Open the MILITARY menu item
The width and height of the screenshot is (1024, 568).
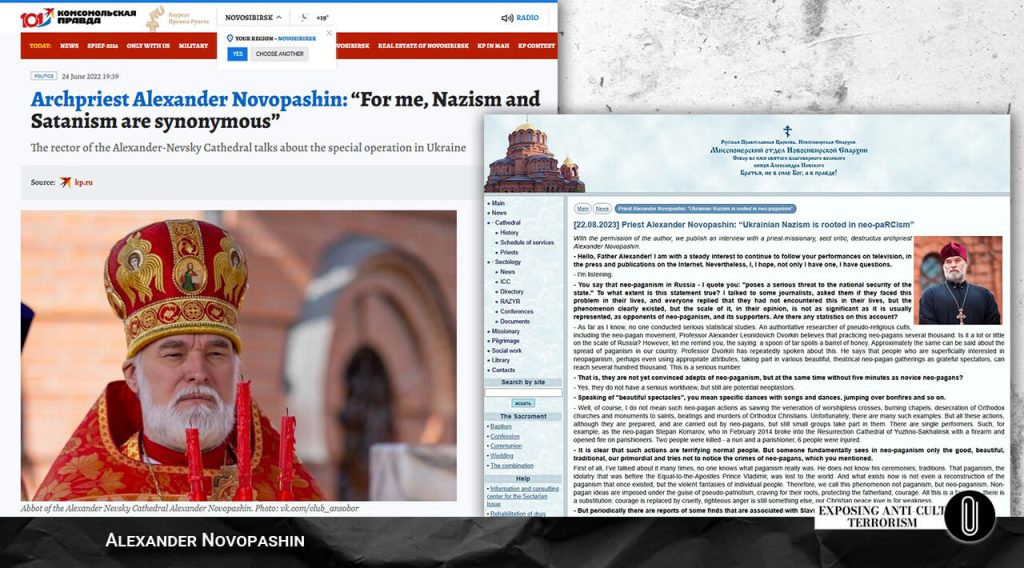point(193,46)
